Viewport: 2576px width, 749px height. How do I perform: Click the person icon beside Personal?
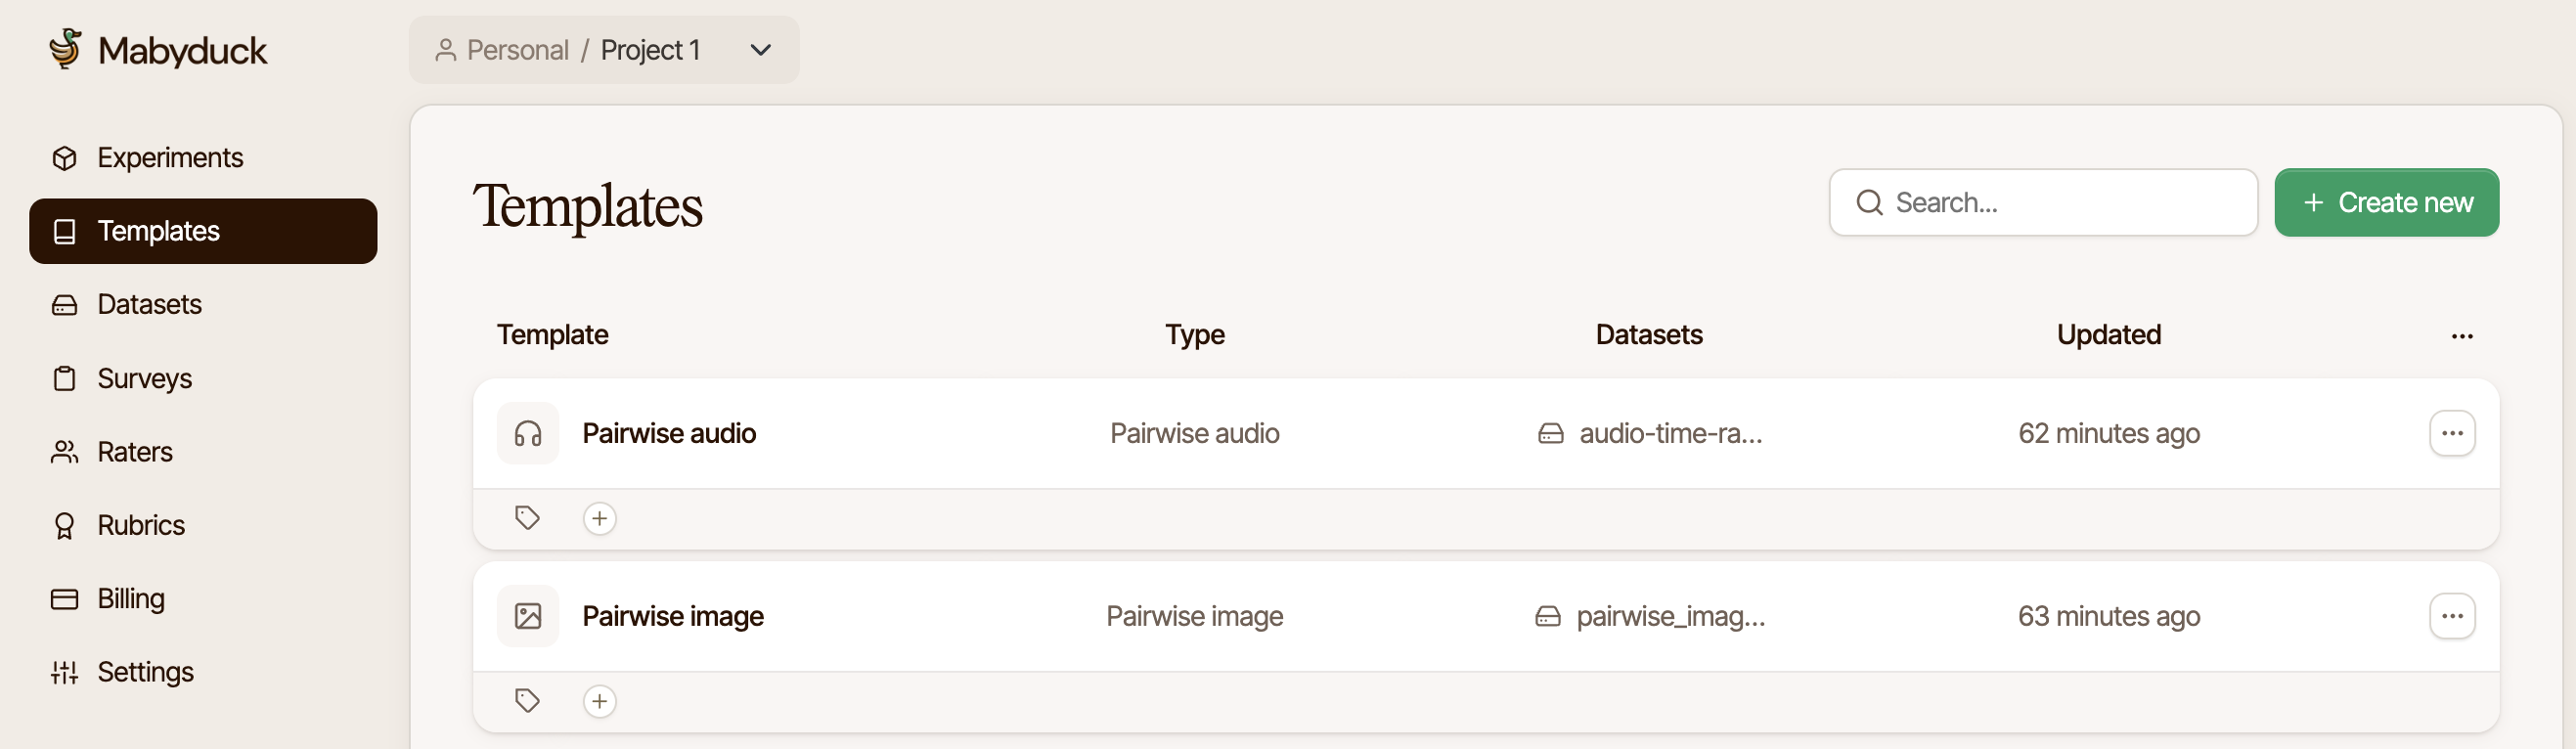tap(446, 50)
